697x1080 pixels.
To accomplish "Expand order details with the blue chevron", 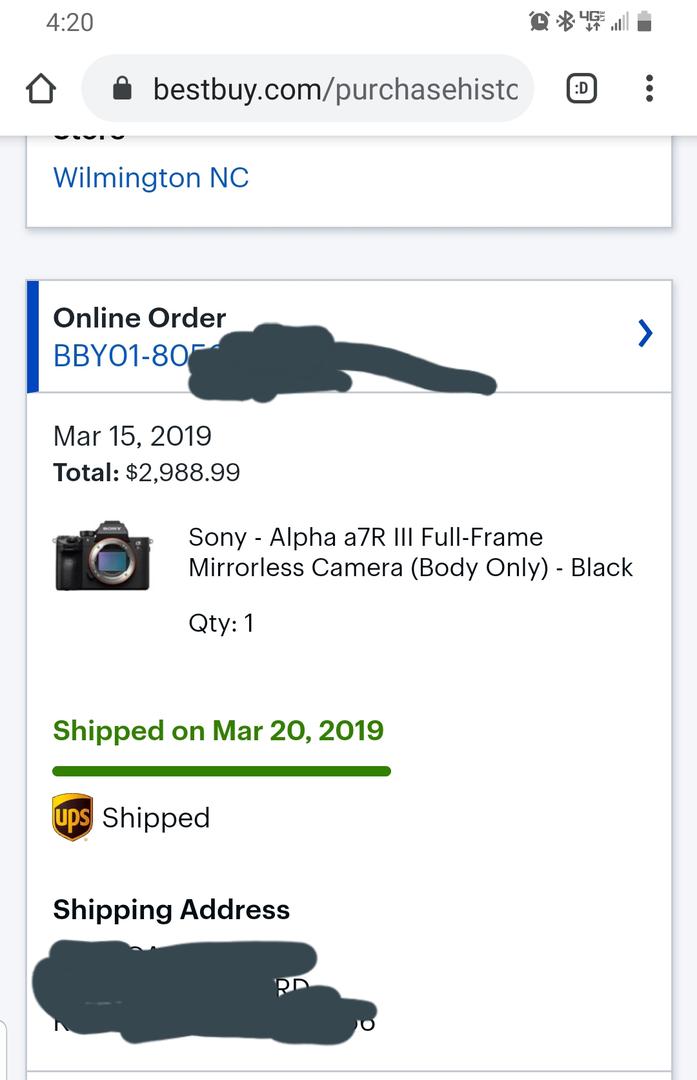I will pyautogui.click(x=645, y=333).
